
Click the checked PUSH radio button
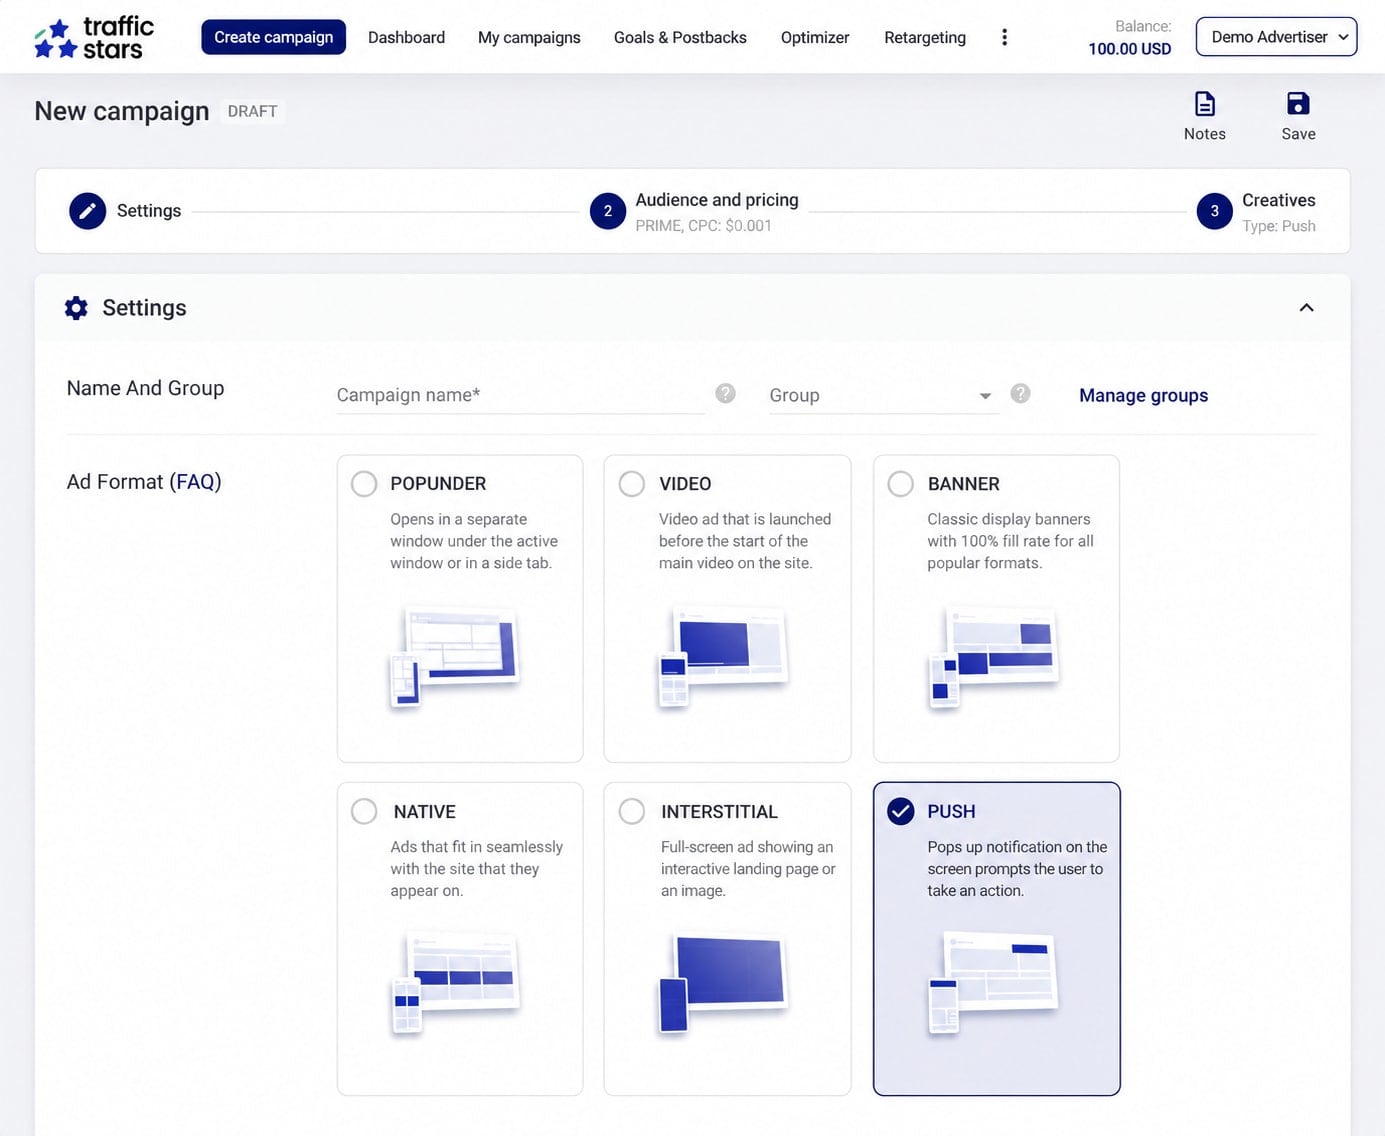tap(901, 811)
